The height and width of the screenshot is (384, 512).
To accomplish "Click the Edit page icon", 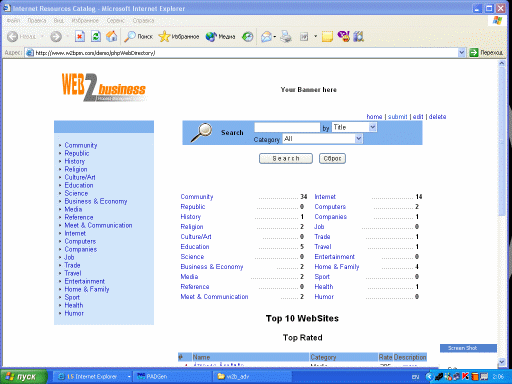I will click(304, 36).
